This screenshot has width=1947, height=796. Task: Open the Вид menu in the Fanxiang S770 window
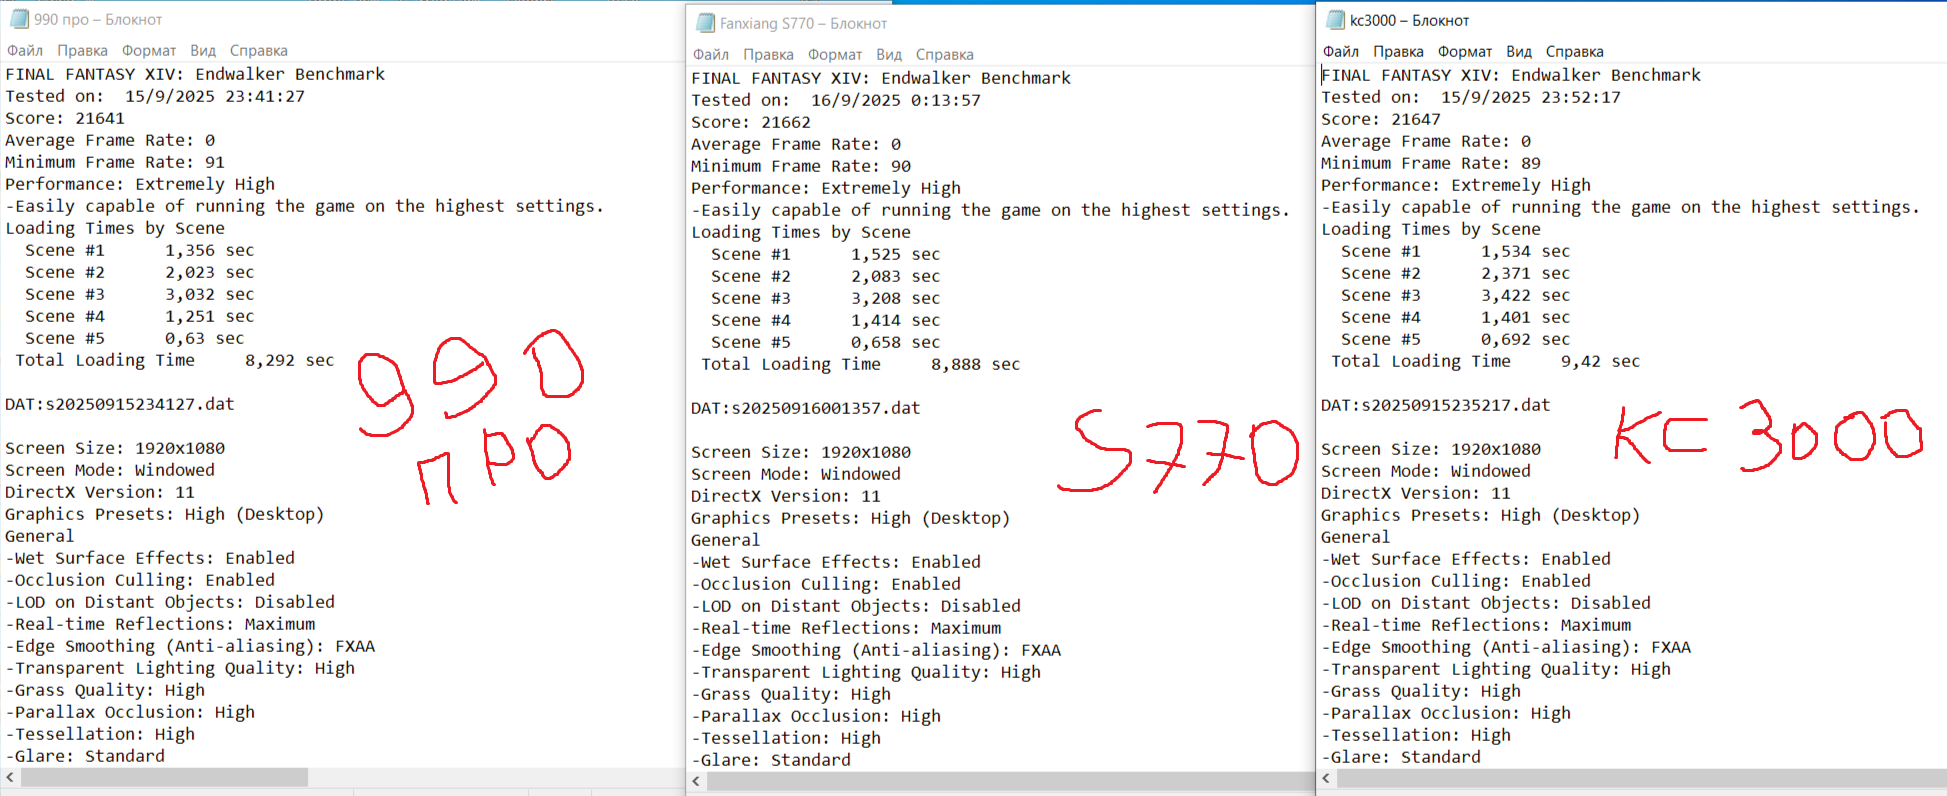tap(889, 55)
